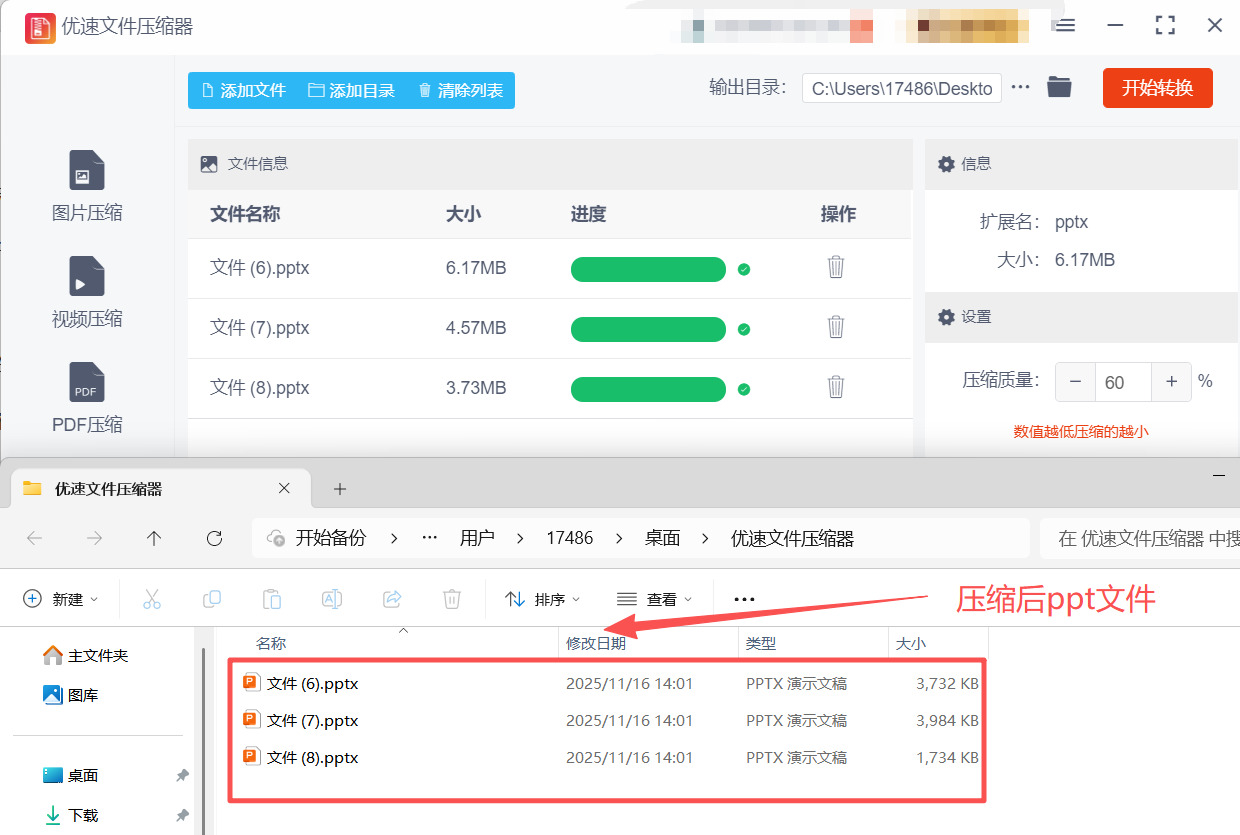1240x835 pixels.
Task: Click the Rename icon in Explorer toolbar
Action: tap(332, 599)
